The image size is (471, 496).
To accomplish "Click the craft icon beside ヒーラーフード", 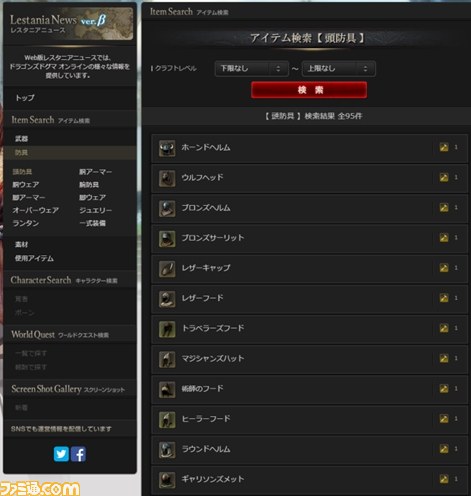I will (x=444, y=419).
